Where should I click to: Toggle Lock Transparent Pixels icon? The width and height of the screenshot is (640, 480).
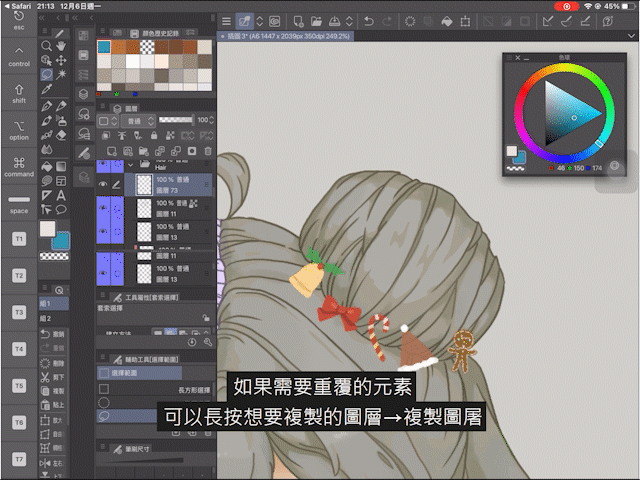click(170, 136)
